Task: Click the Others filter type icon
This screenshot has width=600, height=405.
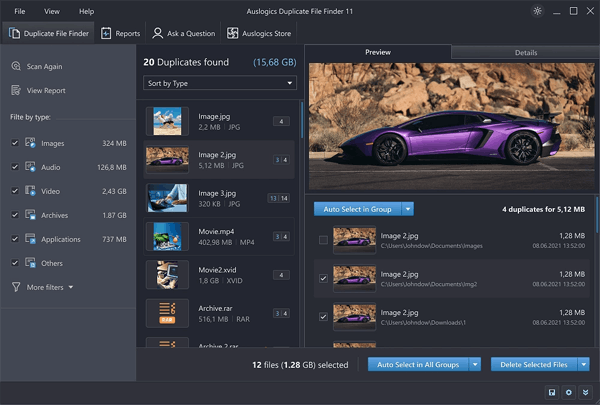Action: [30, 263]
